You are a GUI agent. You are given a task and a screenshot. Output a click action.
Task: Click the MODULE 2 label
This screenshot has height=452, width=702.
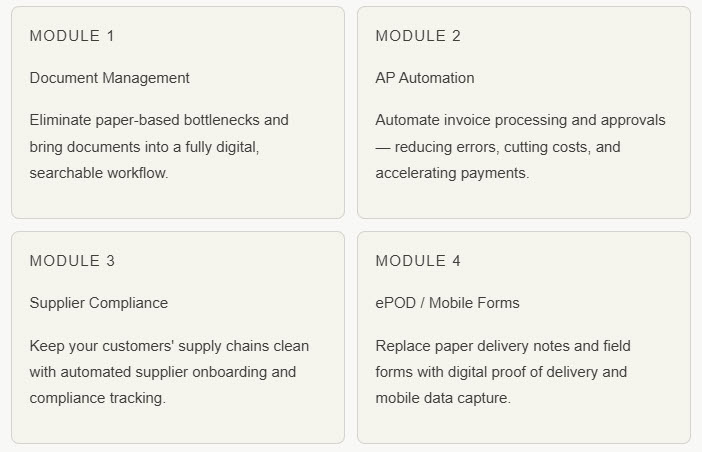(418, 36)
